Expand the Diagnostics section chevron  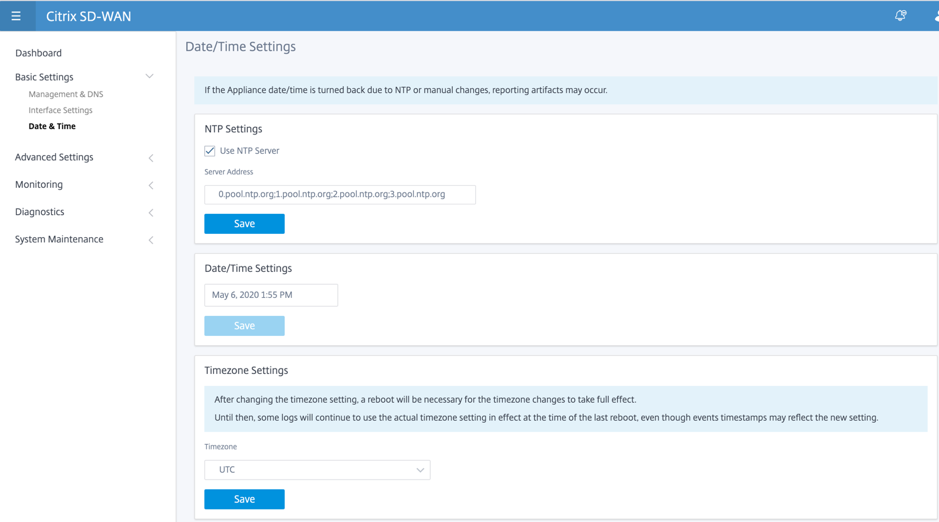151,213
